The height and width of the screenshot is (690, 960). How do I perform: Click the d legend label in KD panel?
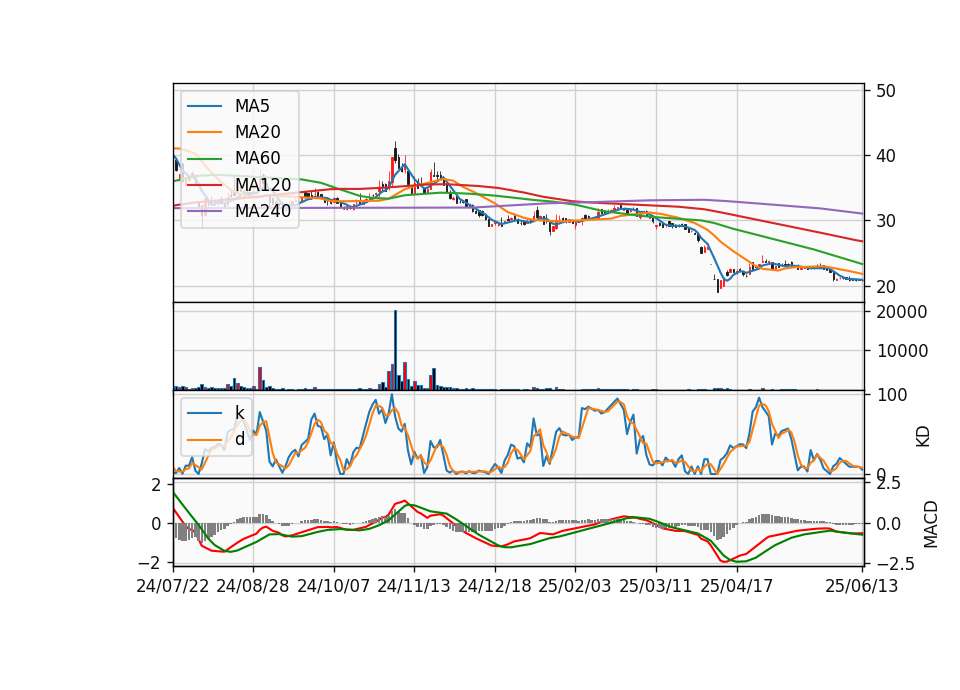coord(240,439)
